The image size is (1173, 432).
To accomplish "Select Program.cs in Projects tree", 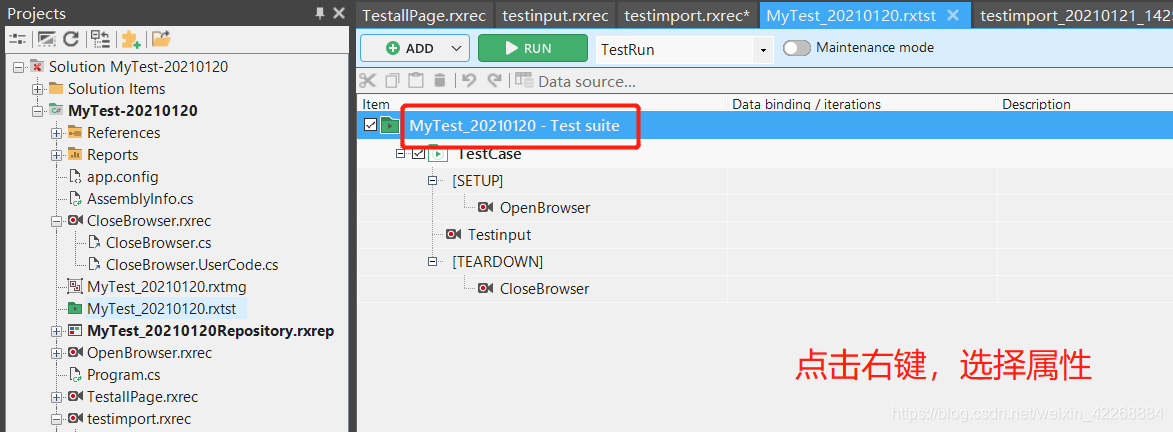I will point(123,374).
